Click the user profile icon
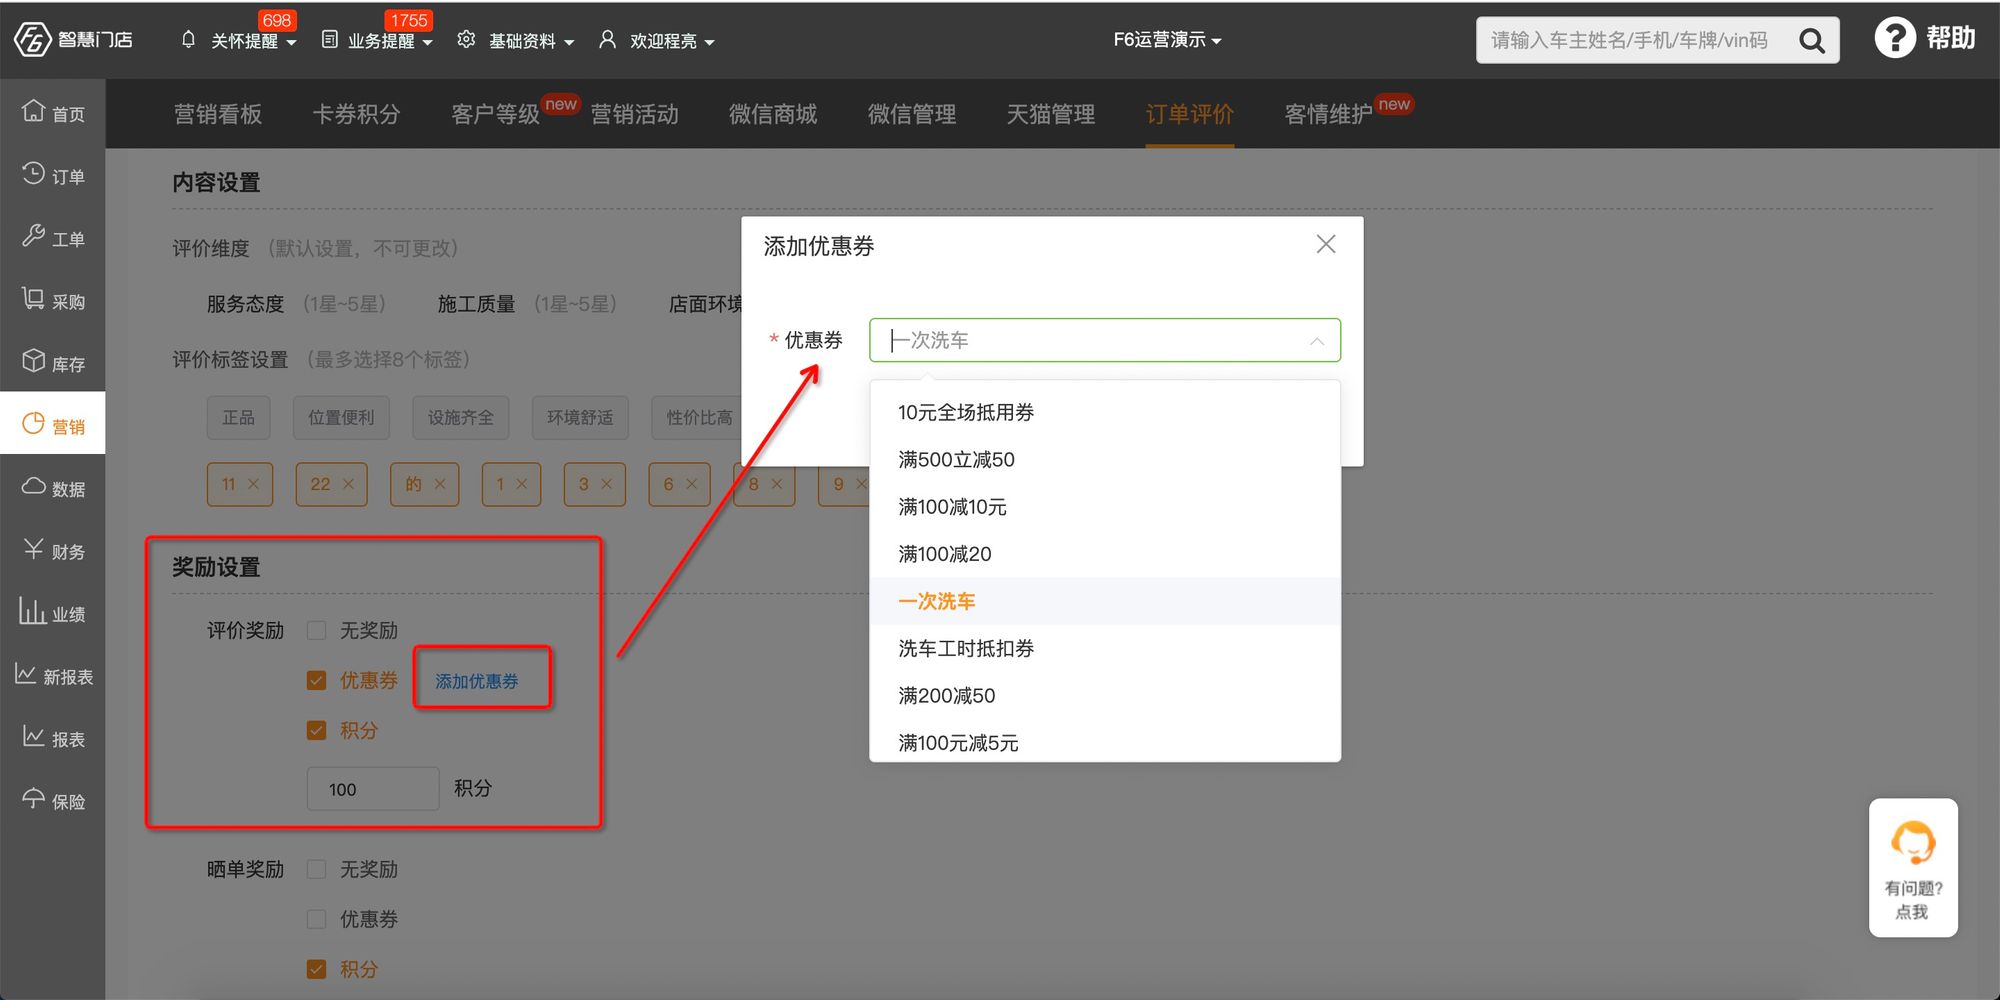The height and width of the screenshot is (1000, 2000). point(607,40)
